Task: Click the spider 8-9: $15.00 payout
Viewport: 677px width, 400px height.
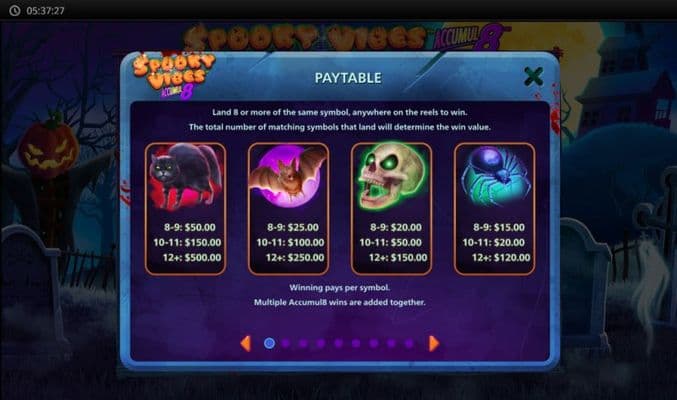Action: 499,227
